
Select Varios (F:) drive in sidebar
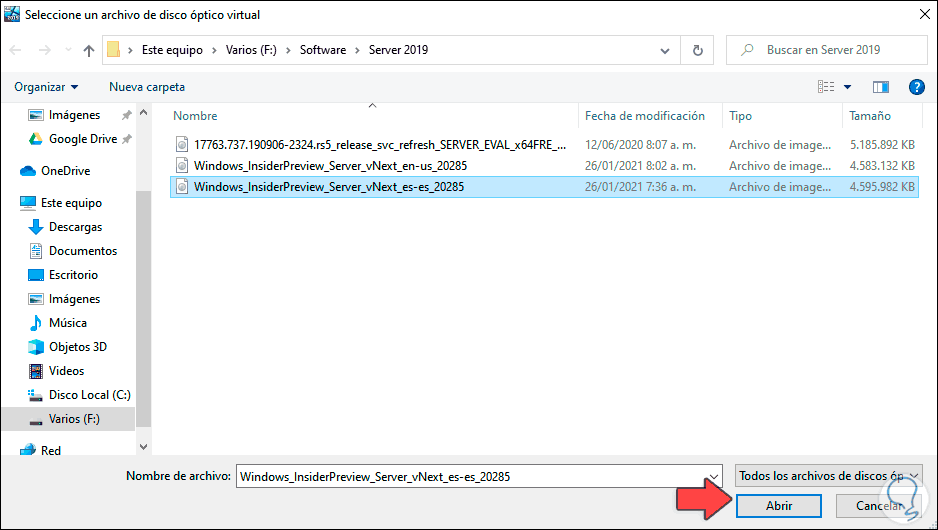click(x=74, y=419)
